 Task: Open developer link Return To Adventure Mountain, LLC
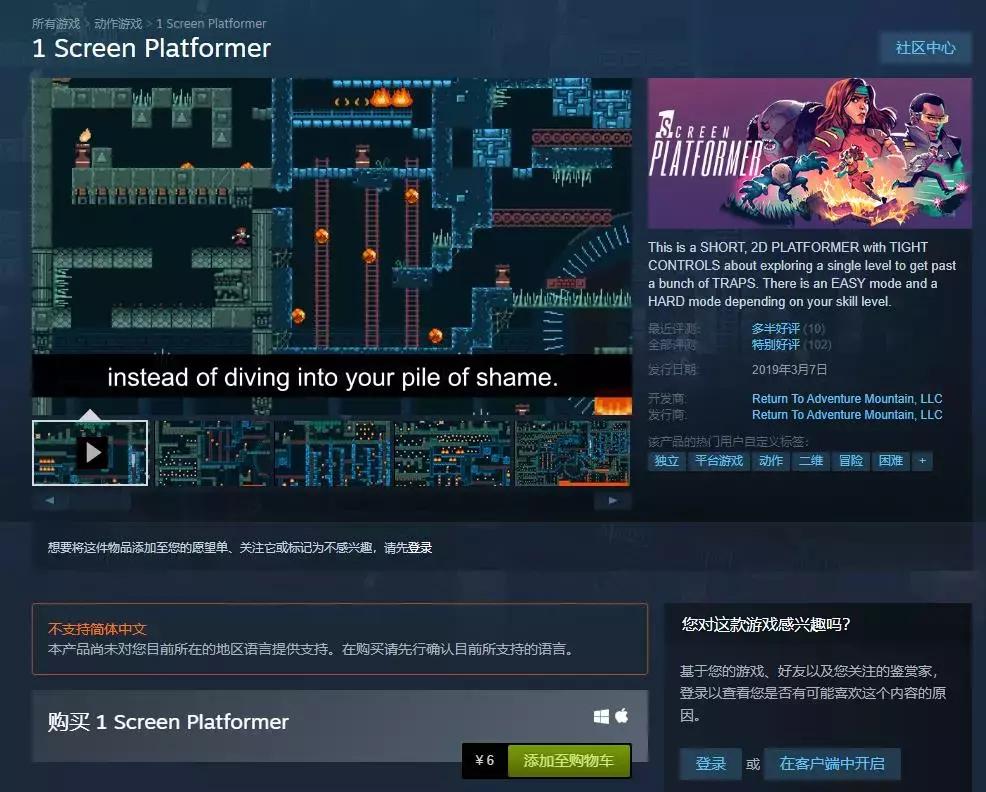click(847, 398)
